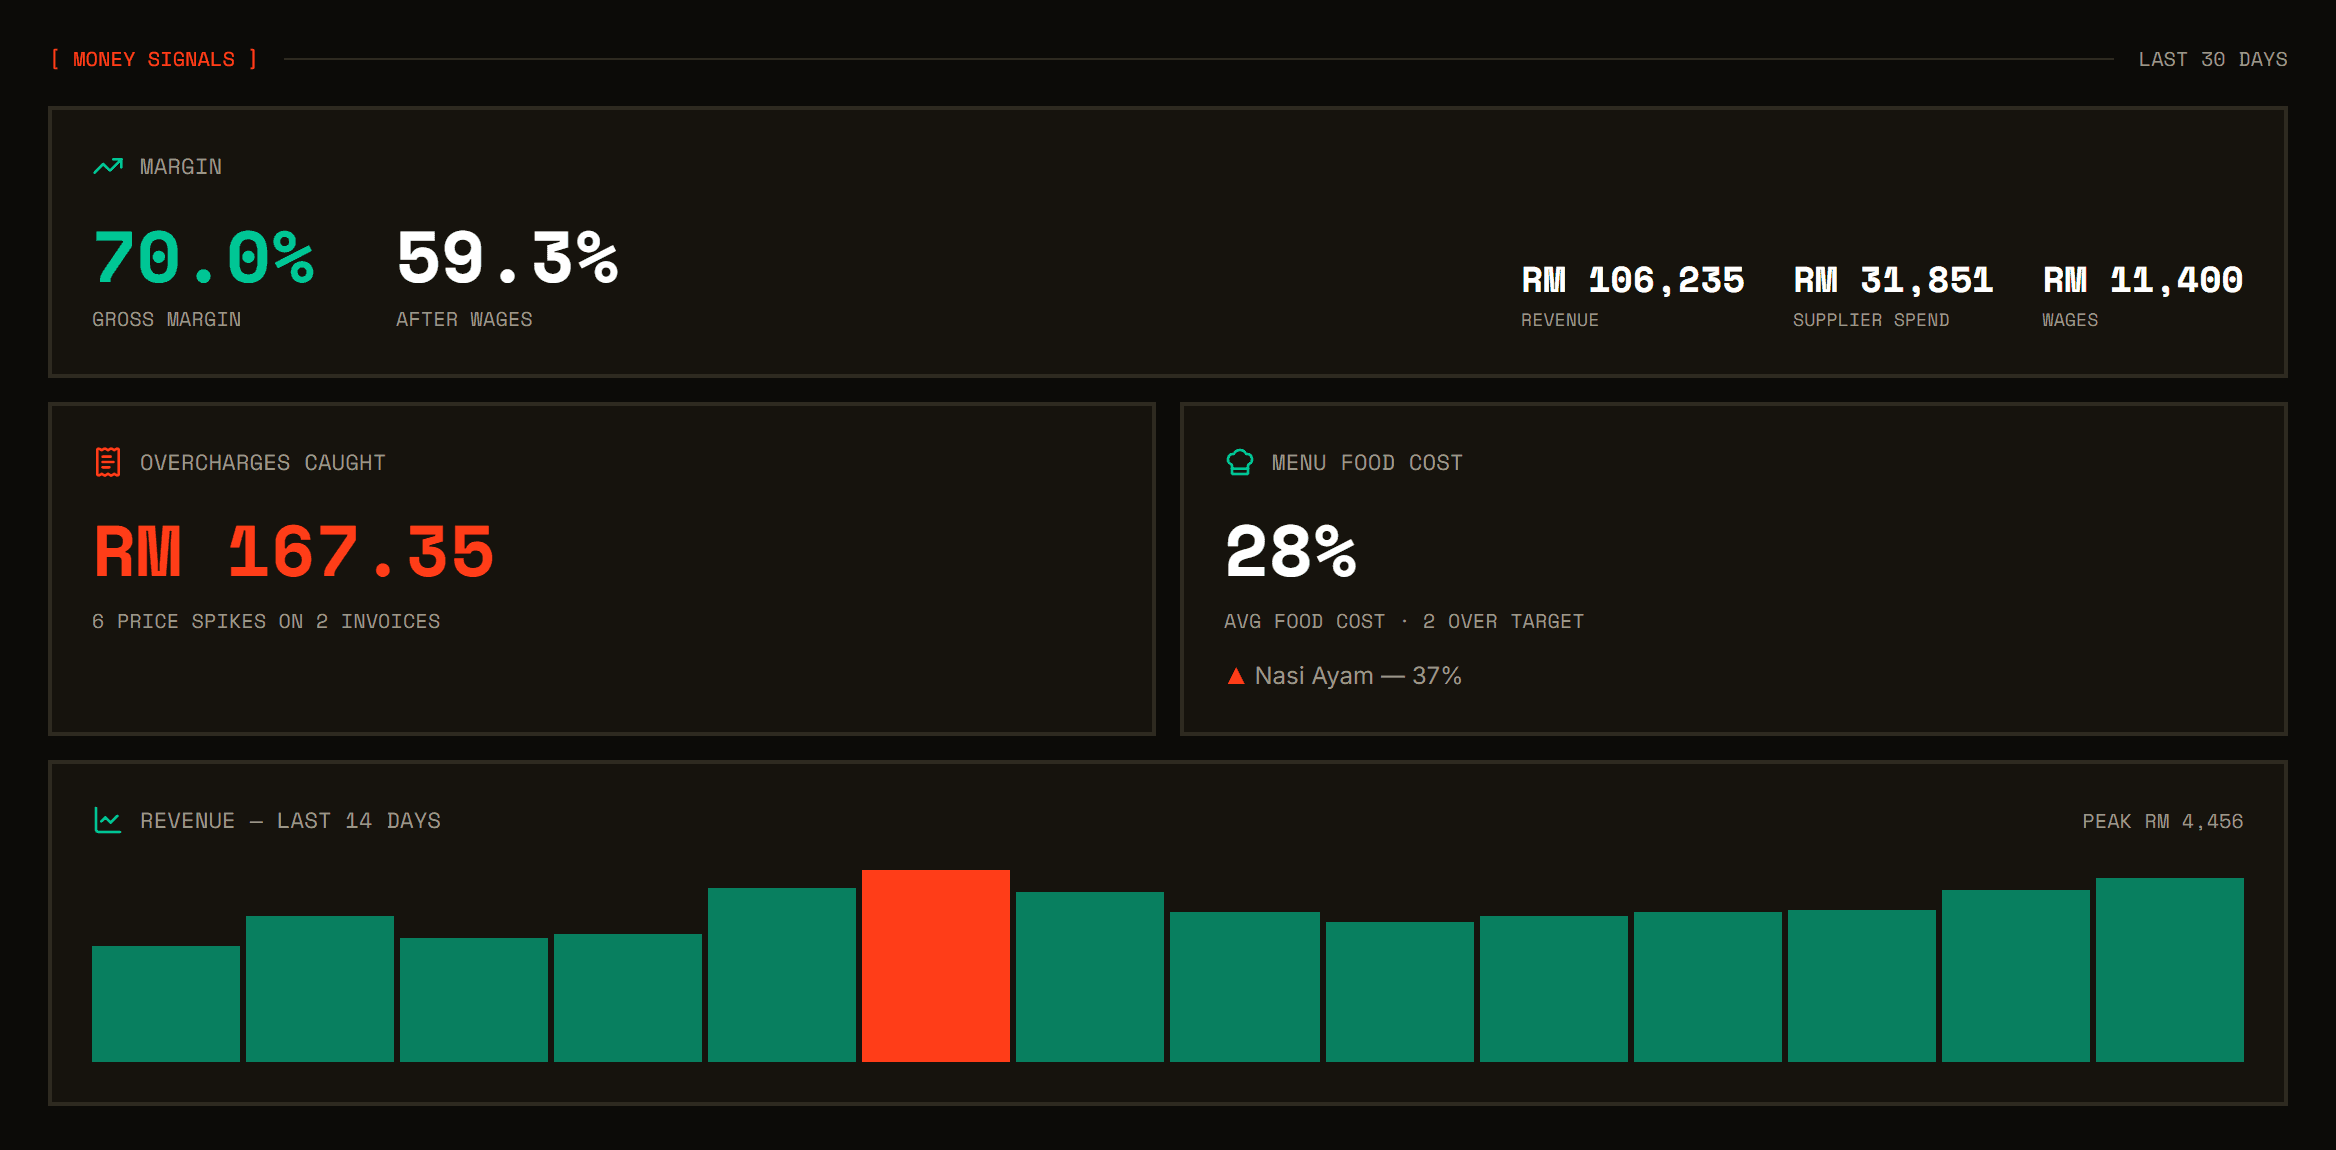Open the Nasi Ayam — 37% item
Image resolution: width=2336 pixels, height=1150 pixels.
[x=1345, y=676]
